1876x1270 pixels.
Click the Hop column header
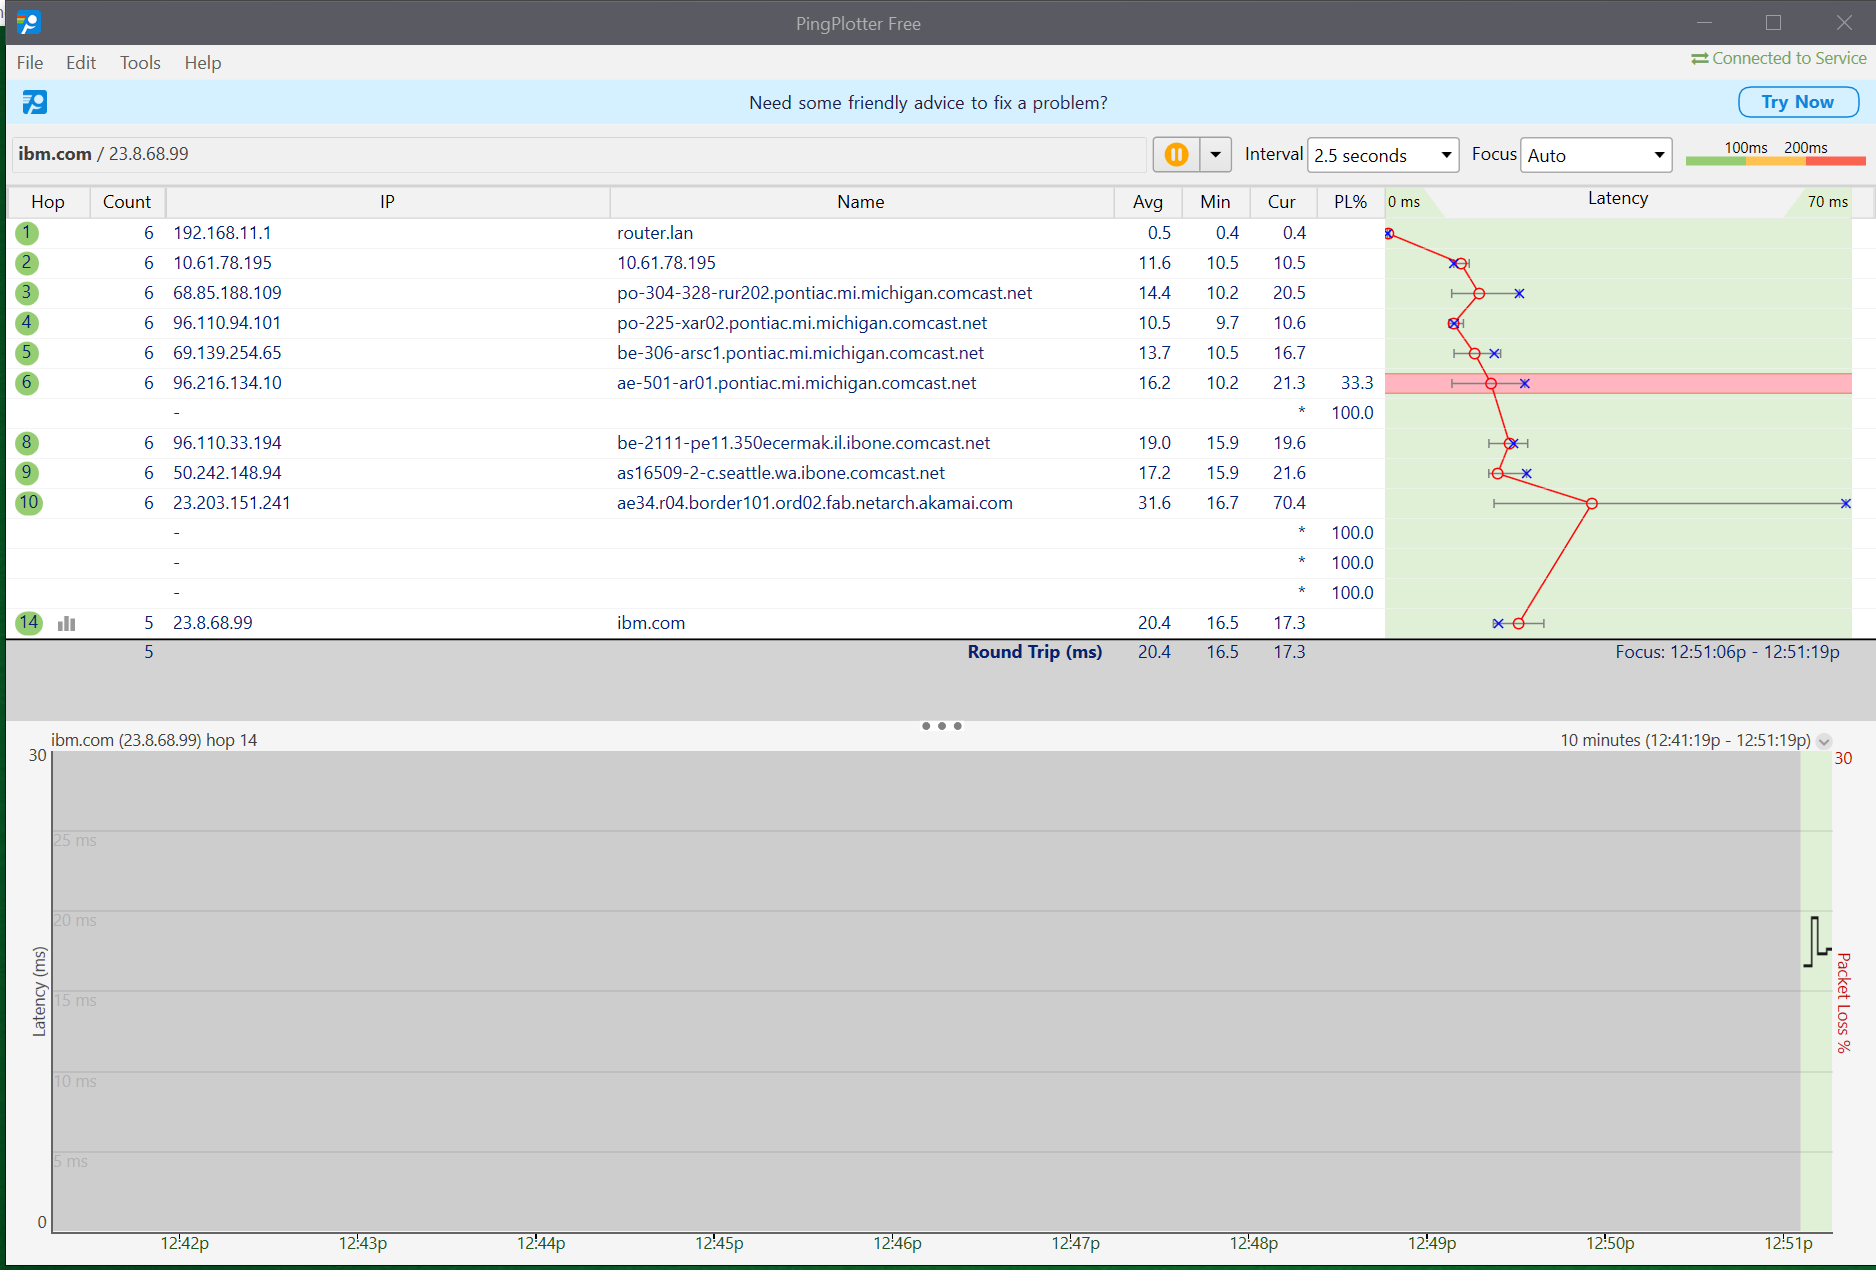tap(48, 202)
